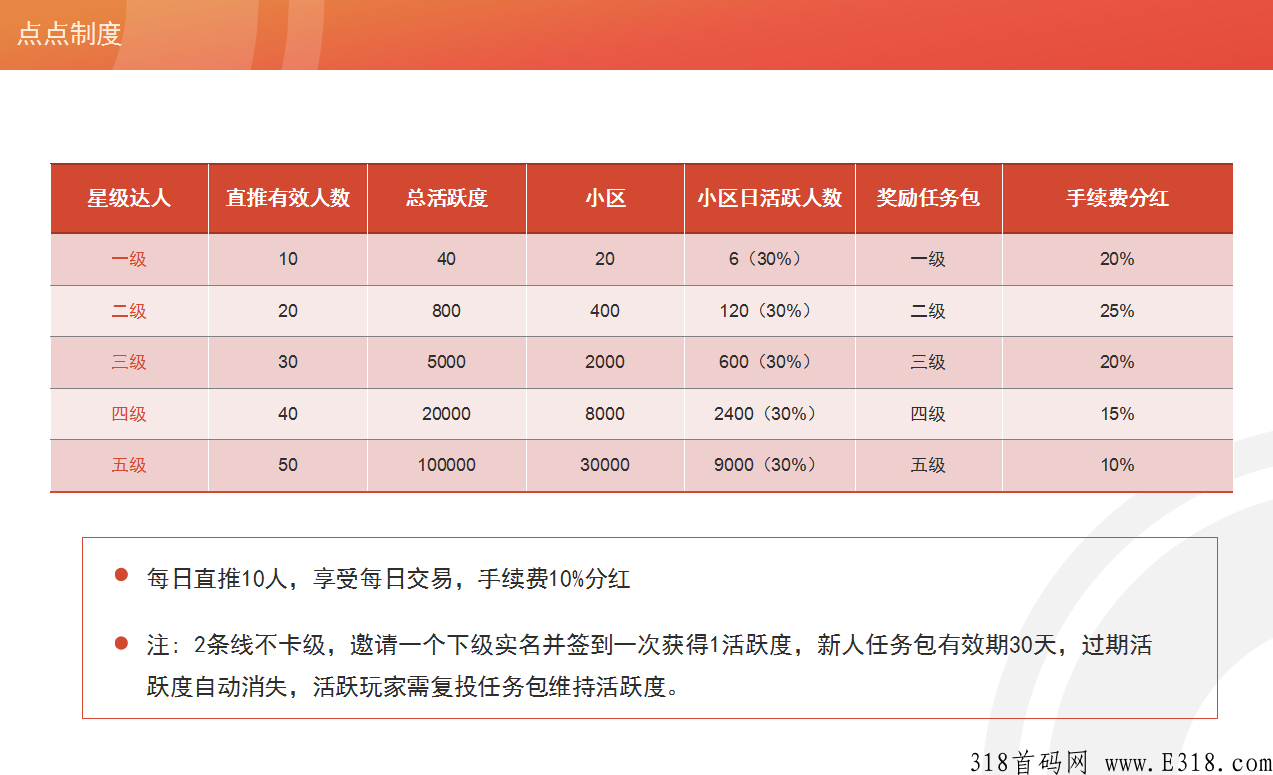Click fee dividend '10%' in 五级 row
1273x775 pixels.
point(1117,465)
